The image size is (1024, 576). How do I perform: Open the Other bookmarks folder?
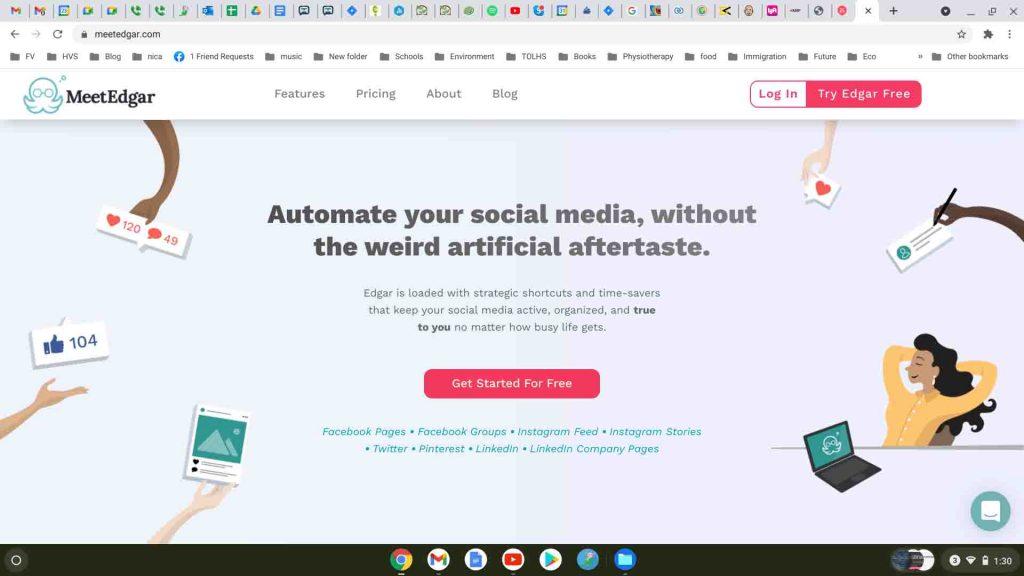[x=970, y=57]
